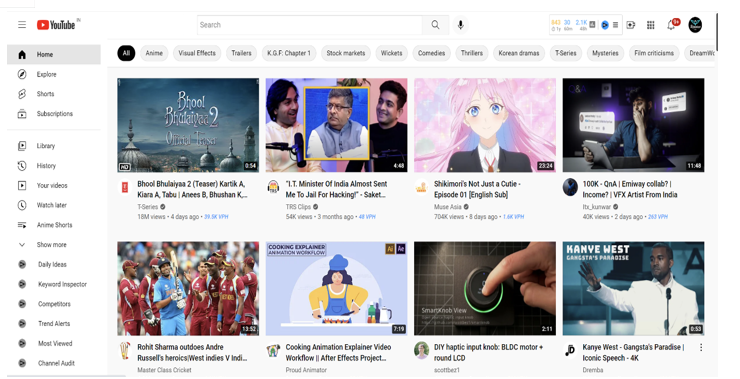Select the Anime filter chip
Viewport: 740px width, 379px height.
coord(154,53)
